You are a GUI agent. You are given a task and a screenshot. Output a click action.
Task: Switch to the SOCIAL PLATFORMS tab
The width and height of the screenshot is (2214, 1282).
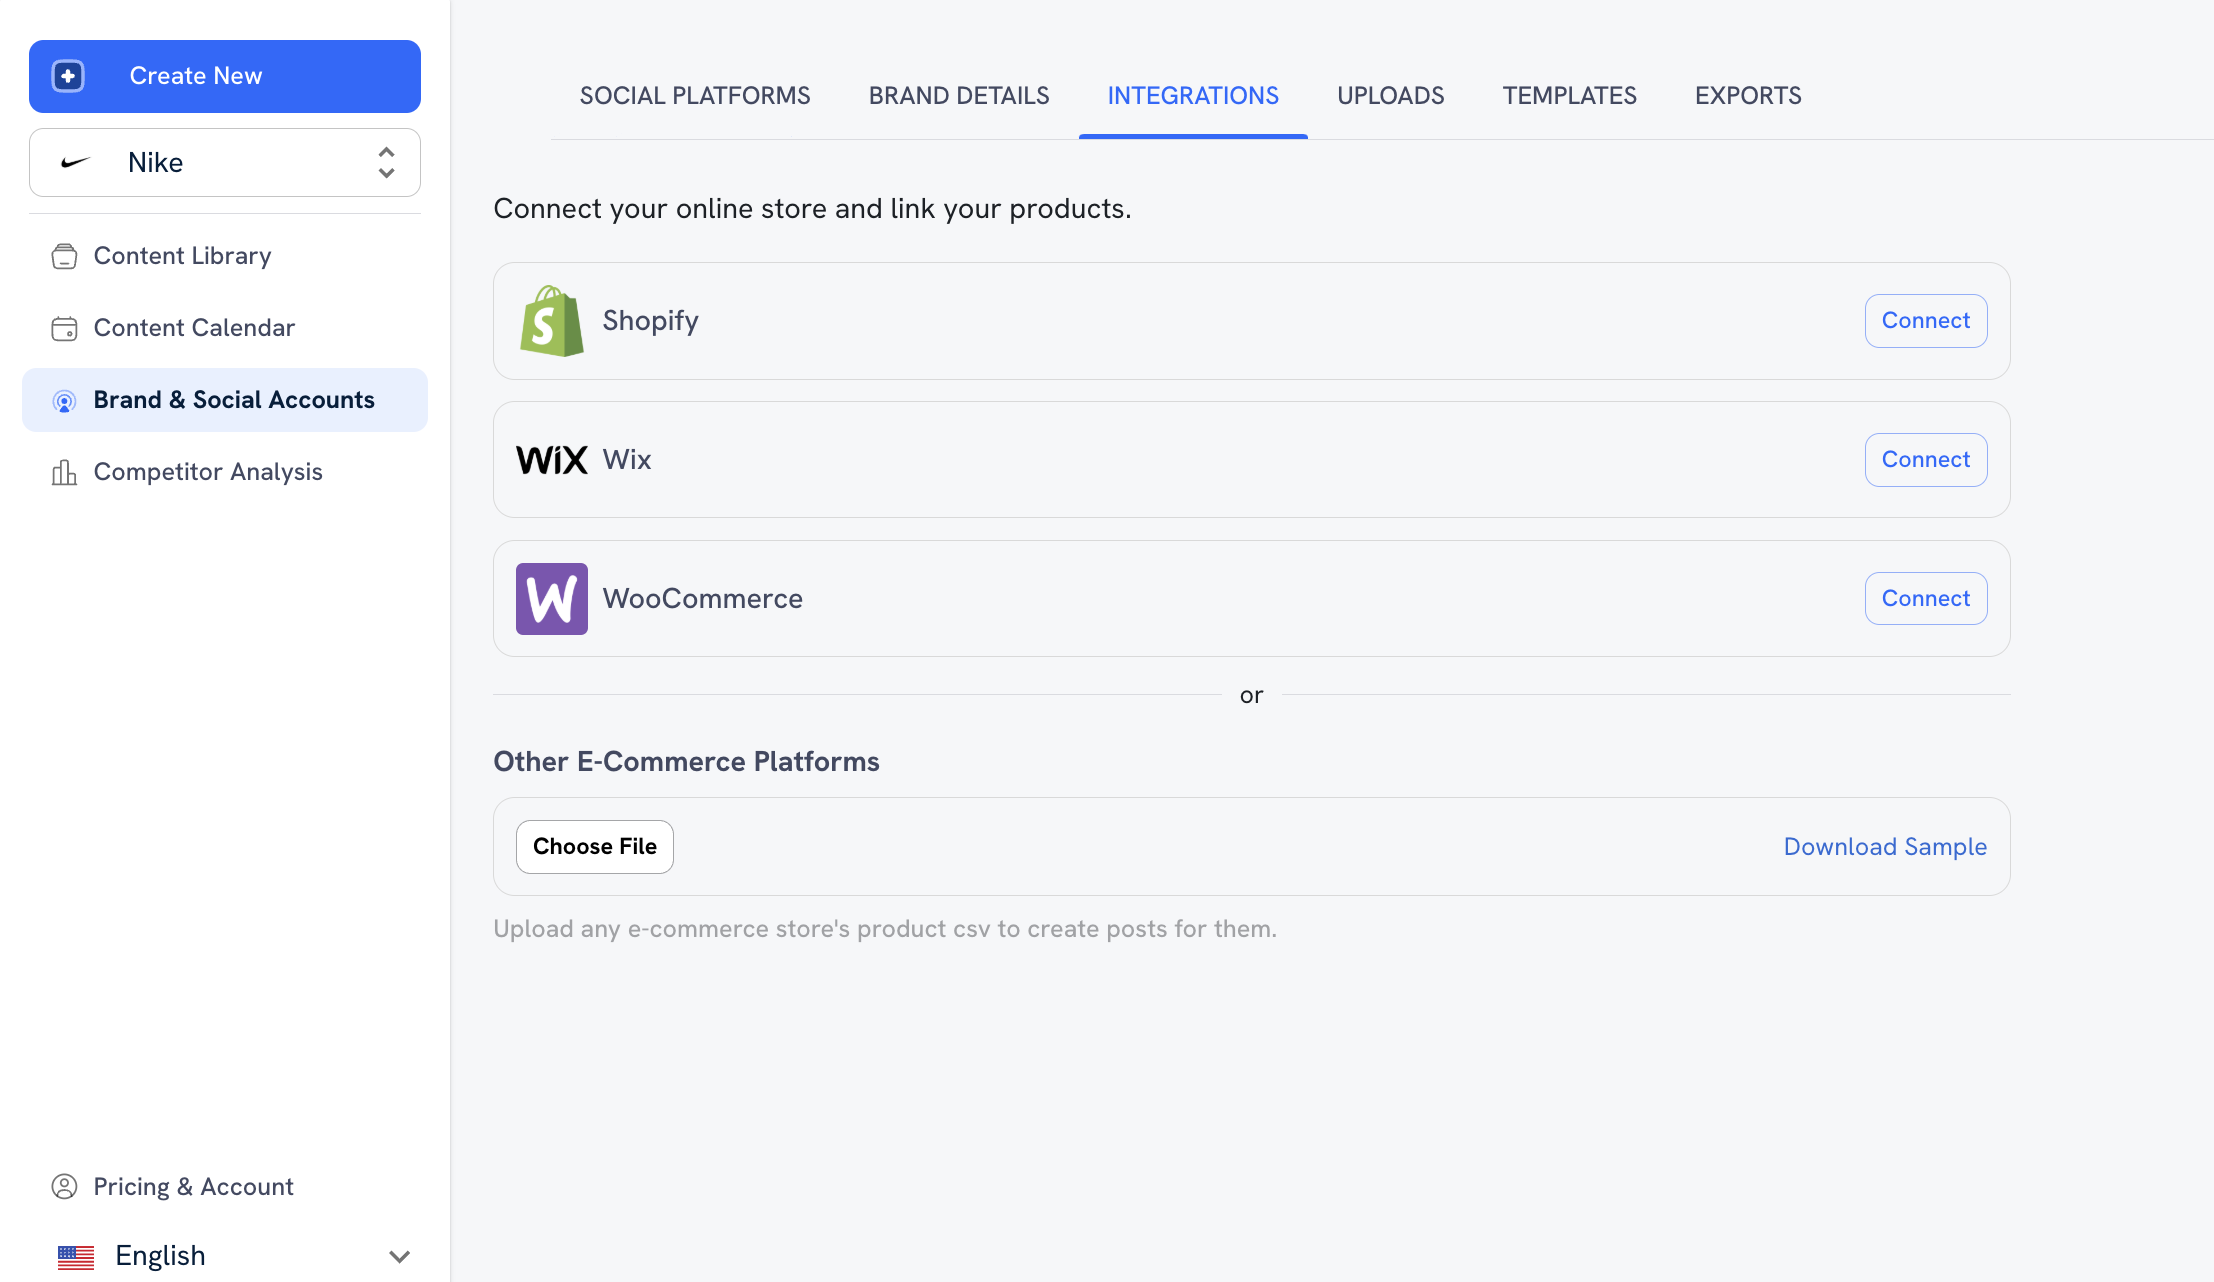point(694,95)
